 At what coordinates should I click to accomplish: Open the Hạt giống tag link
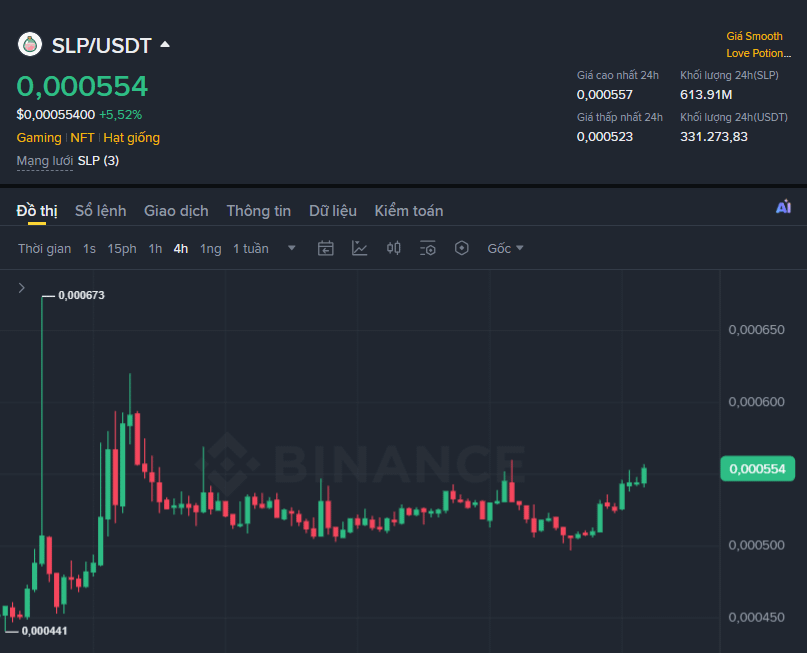point(131,138)
